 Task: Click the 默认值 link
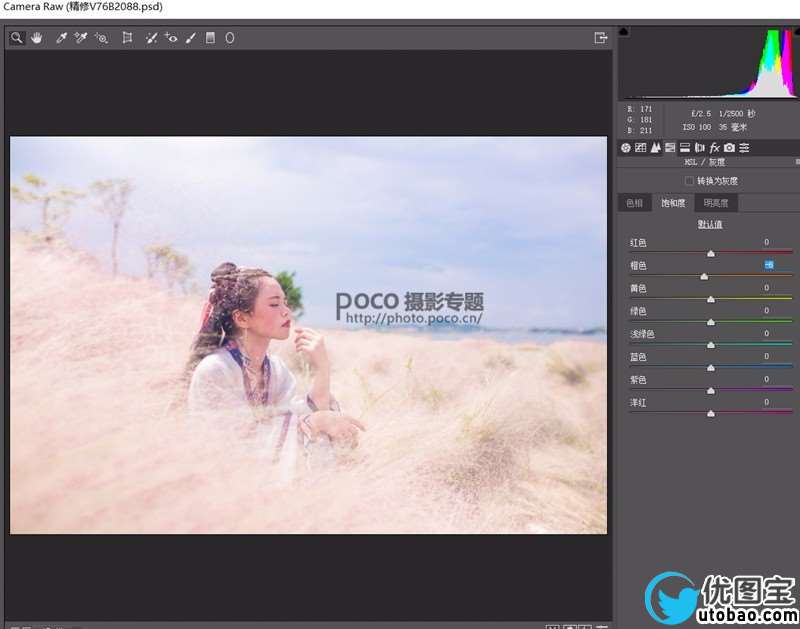coord(710,224)
